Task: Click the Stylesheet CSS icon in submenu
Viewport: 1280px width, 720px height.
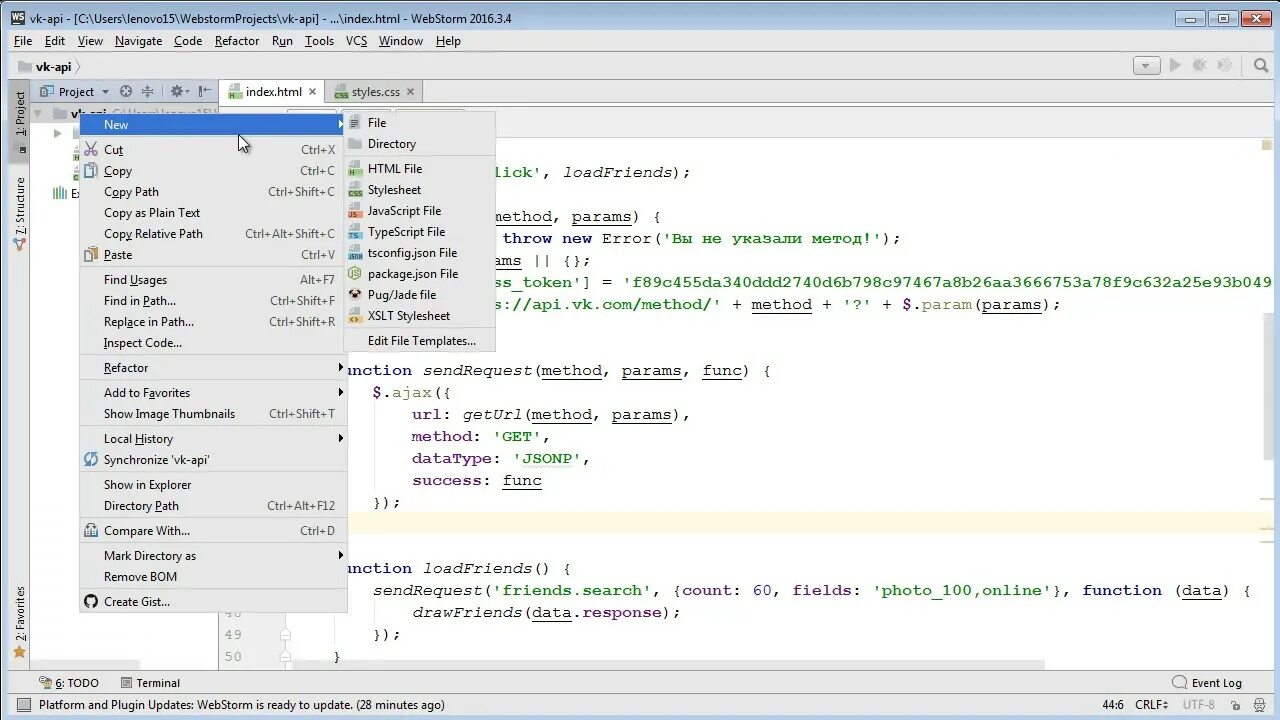Action: 355,190
